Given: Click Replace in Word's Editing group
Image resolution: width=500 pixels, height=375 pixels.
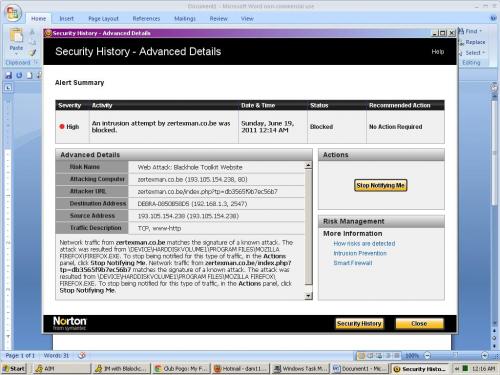Looking at the screenshot, I should pyautogui.click(x=472, y=42).
